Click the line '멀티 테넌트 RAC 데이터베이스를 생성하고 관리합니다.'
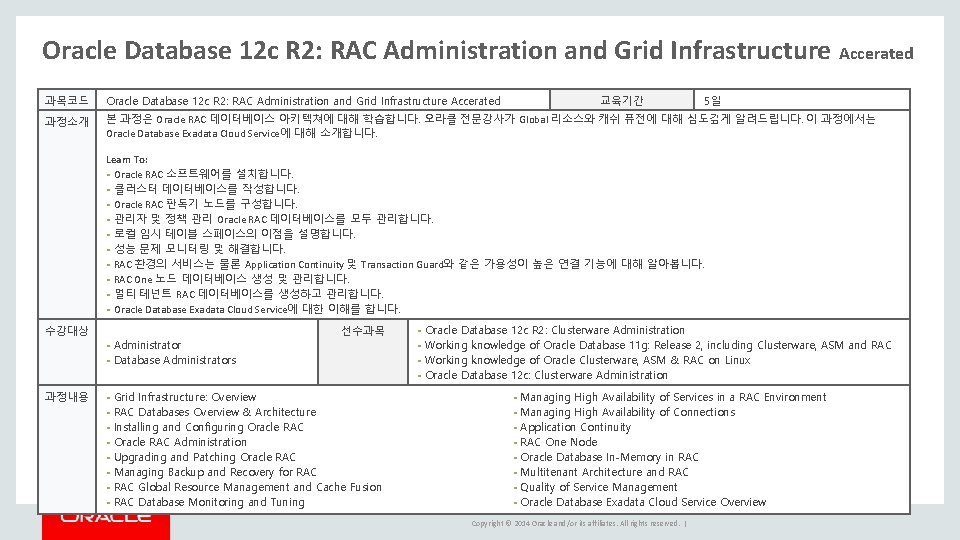The height and width of the screenshot is (540, 960). [249, 294]
